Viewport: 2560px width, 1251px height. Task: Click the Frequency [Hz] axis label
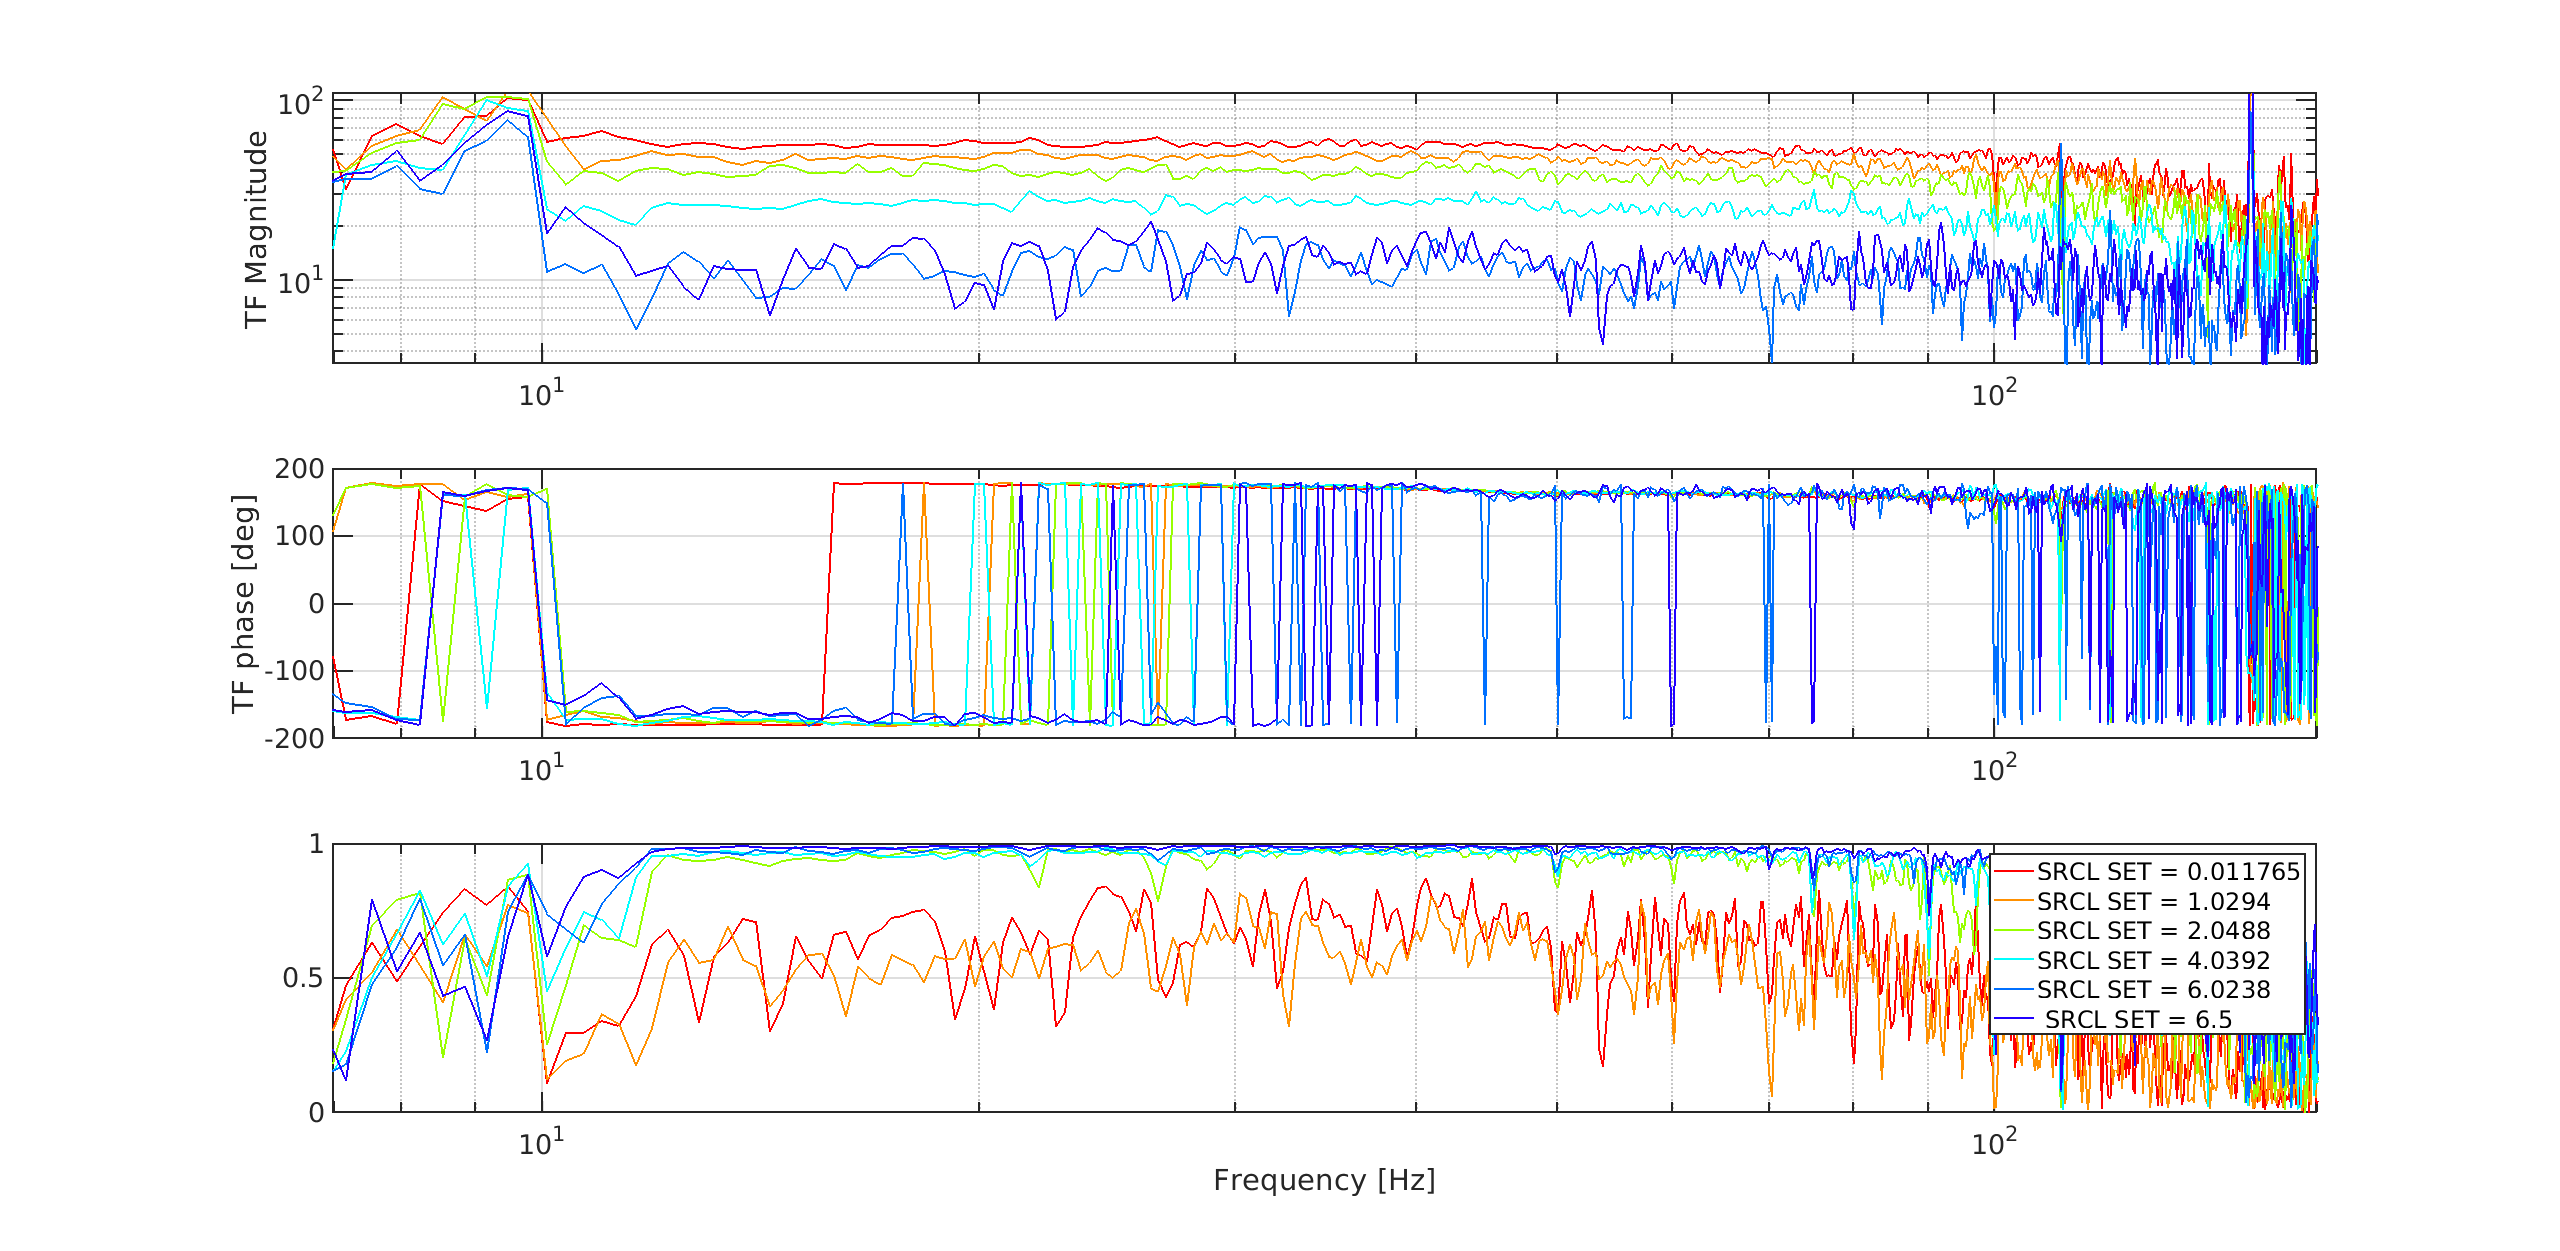pyautogui.click(x=1324, y=1180)
